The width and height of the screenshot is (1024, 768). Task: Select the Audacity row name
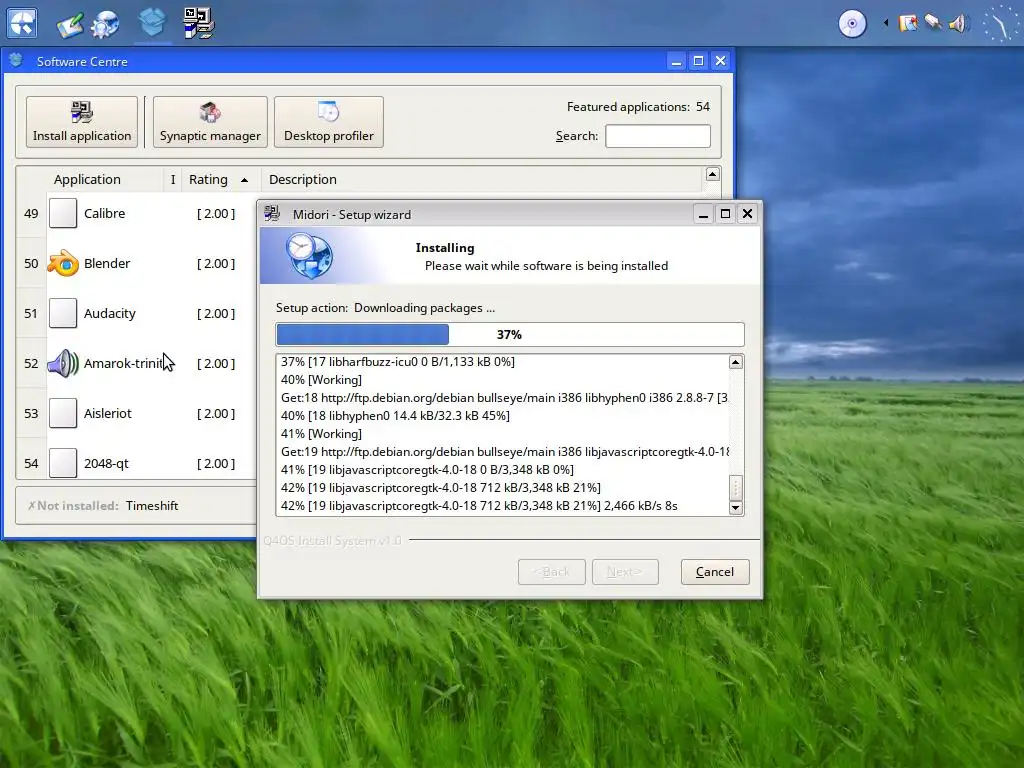pyautogui.click(x=110, y=313)
